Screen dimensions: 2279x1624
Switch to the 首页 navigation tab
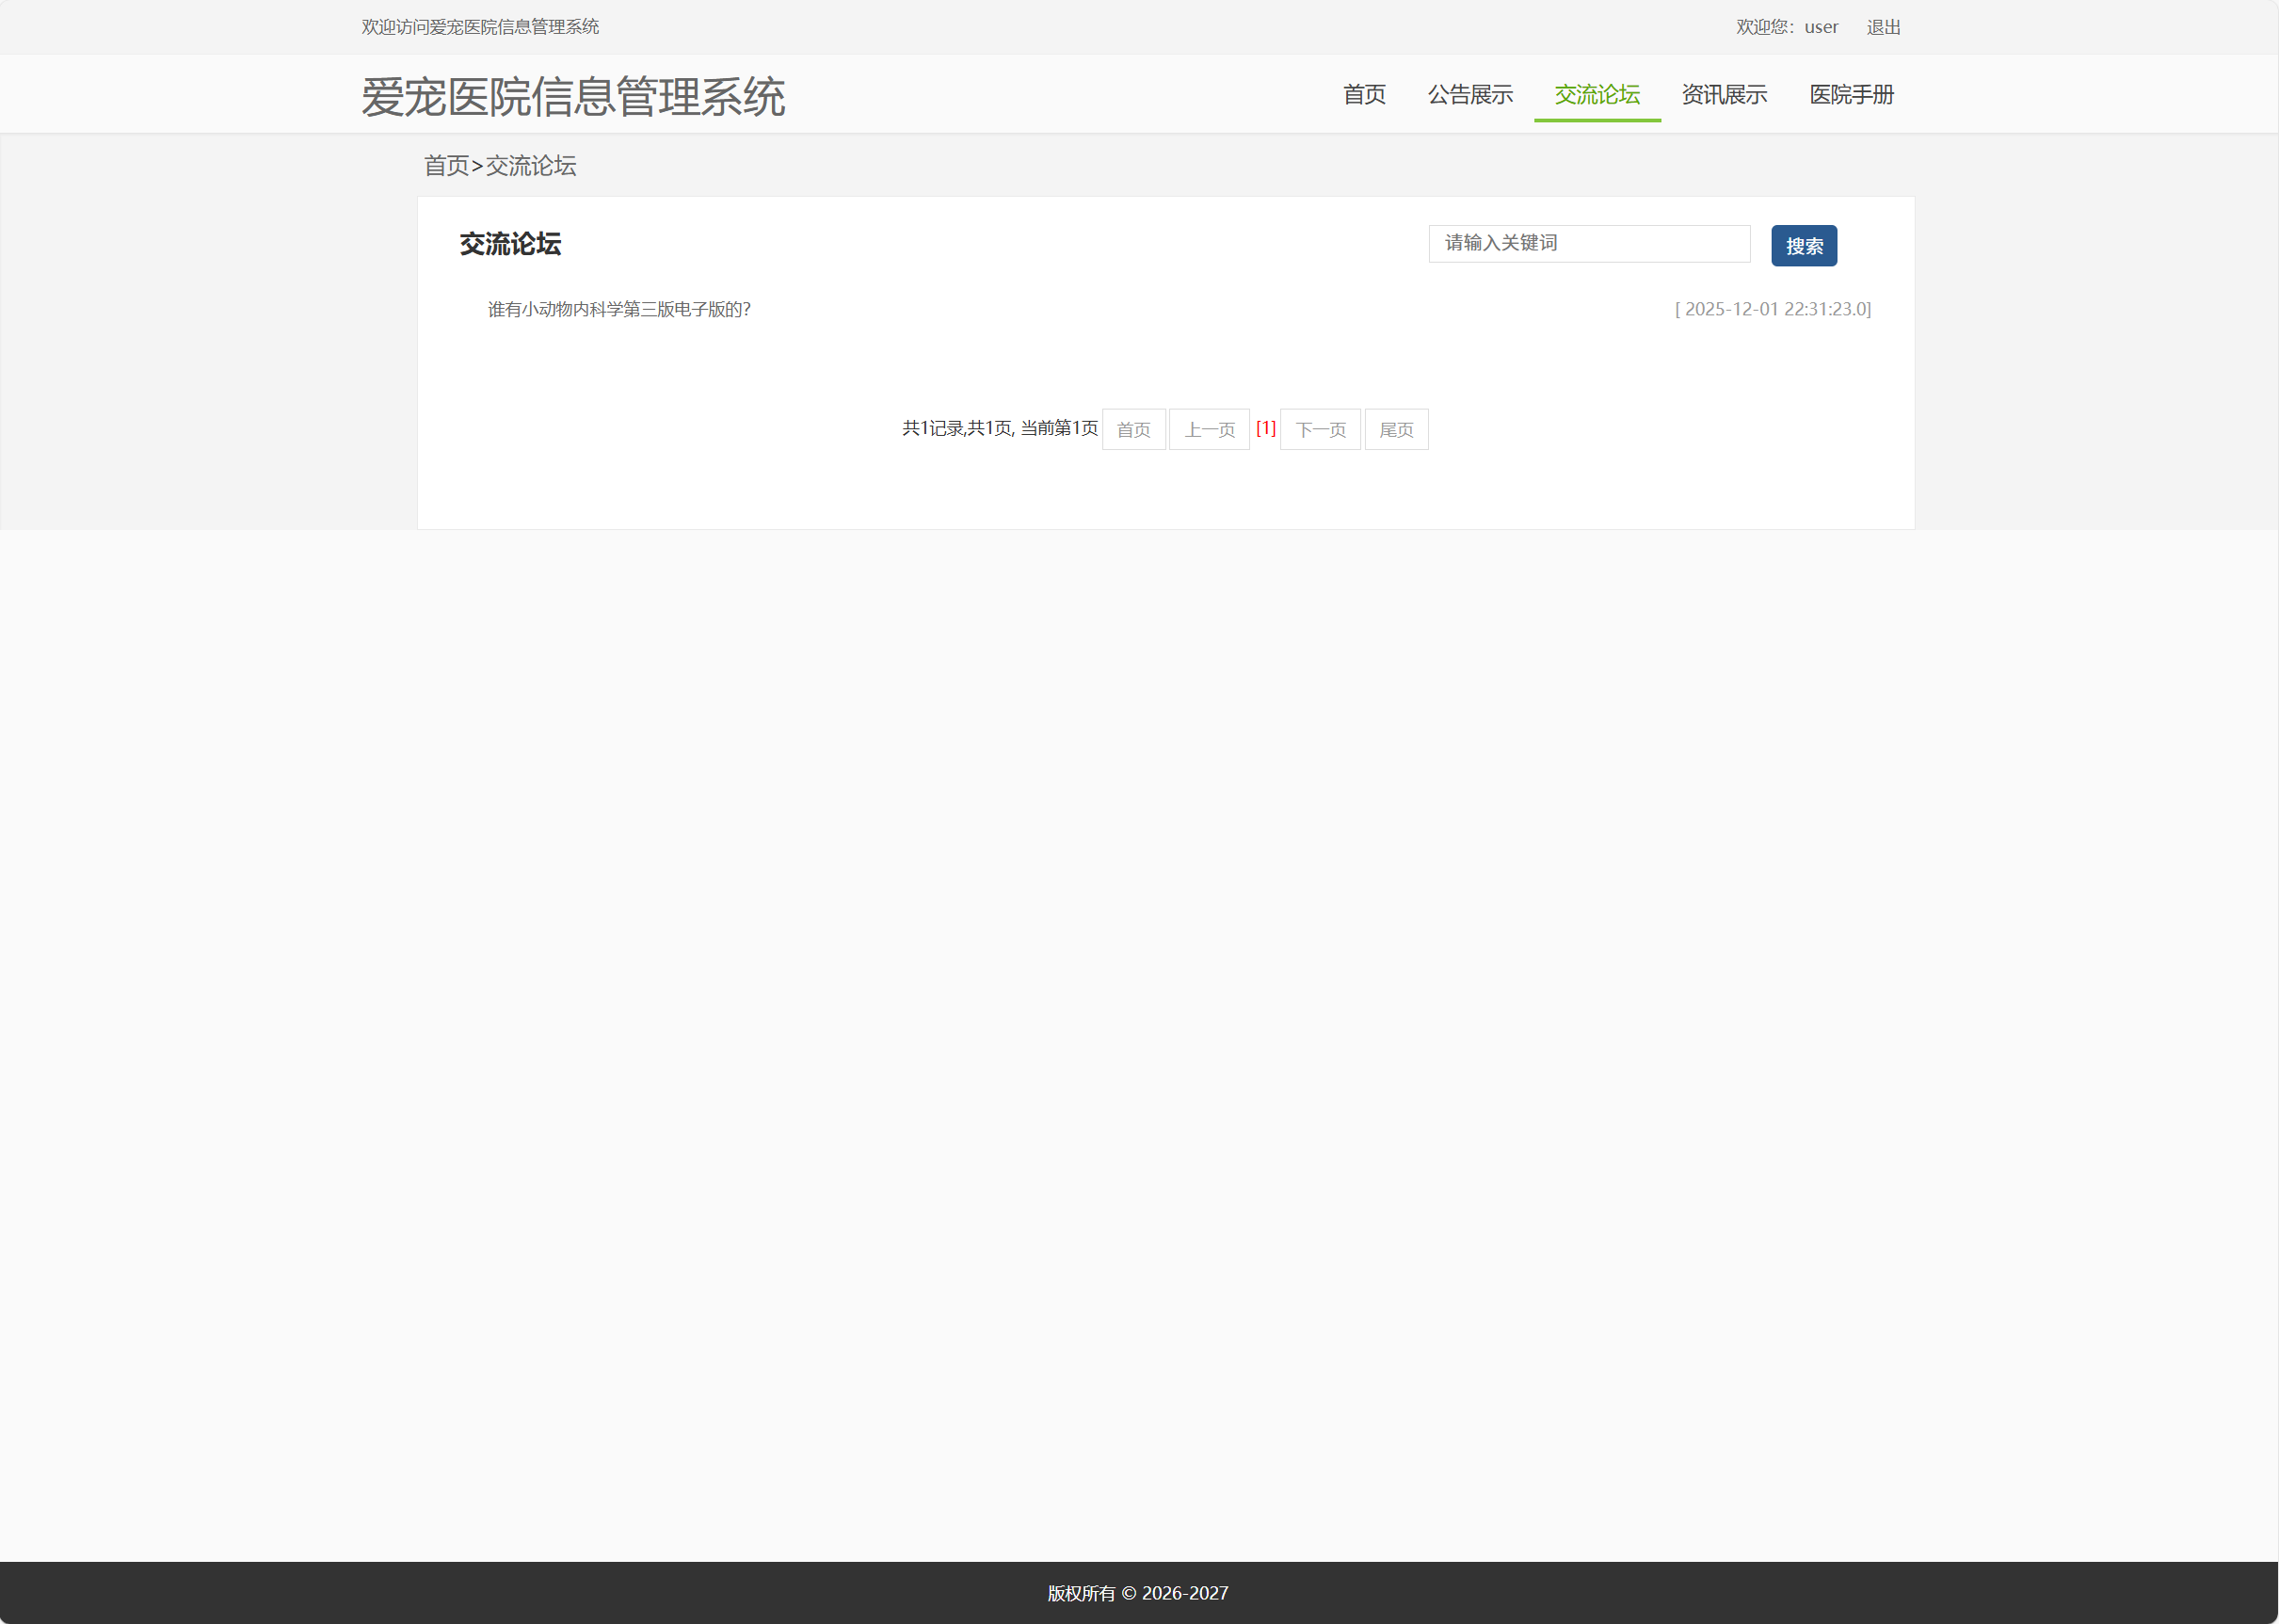[1364, 95]
